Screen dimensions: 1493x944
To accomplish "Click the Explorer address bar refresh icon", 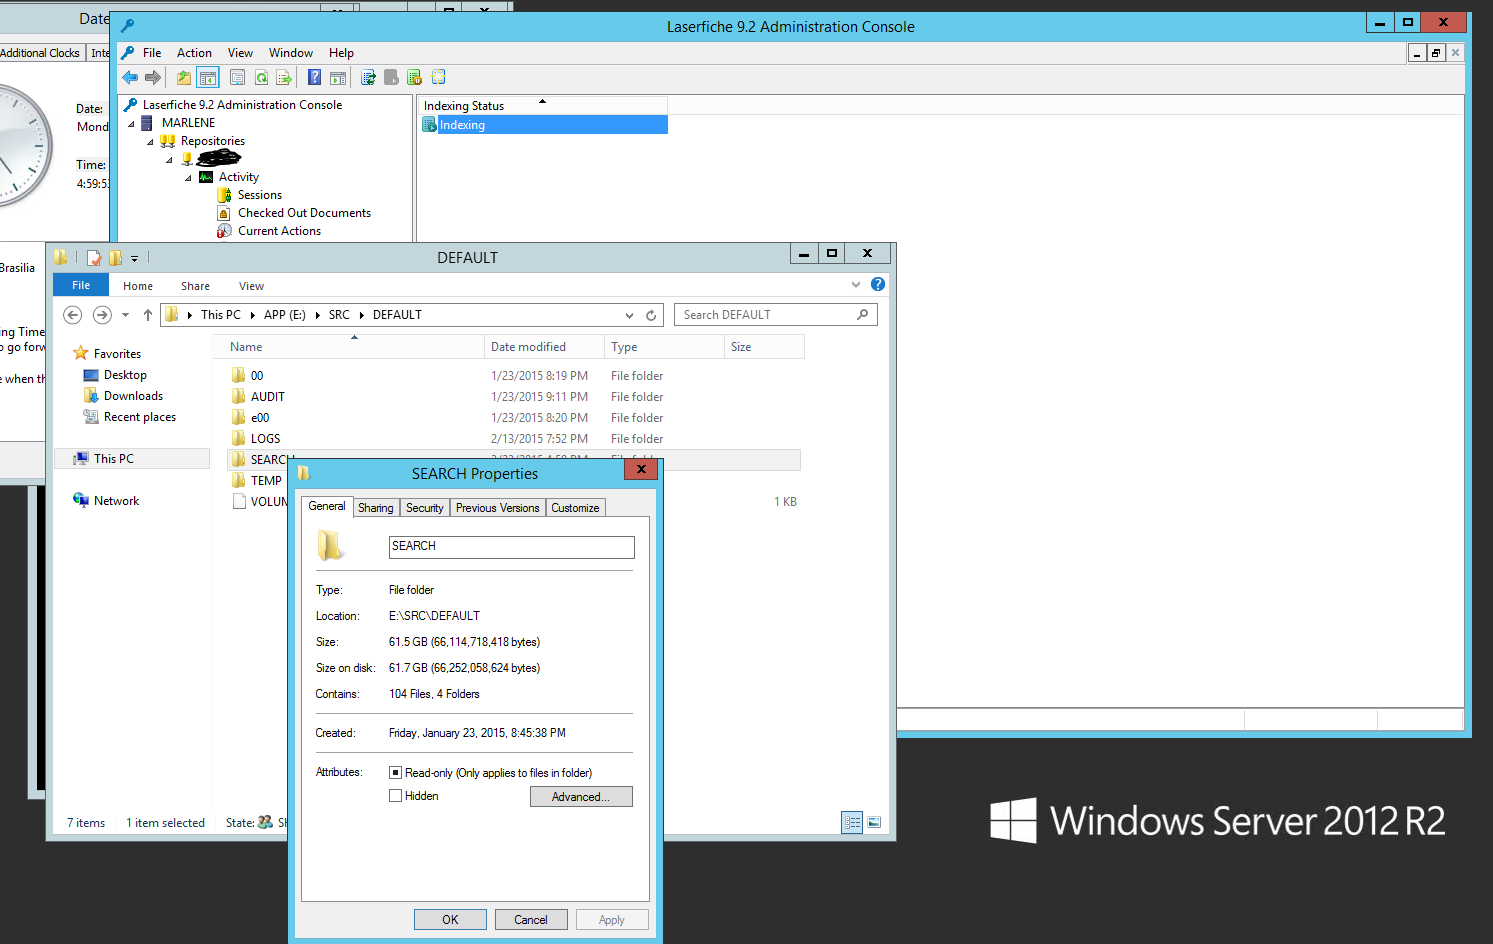I will (x=651, y=315).
